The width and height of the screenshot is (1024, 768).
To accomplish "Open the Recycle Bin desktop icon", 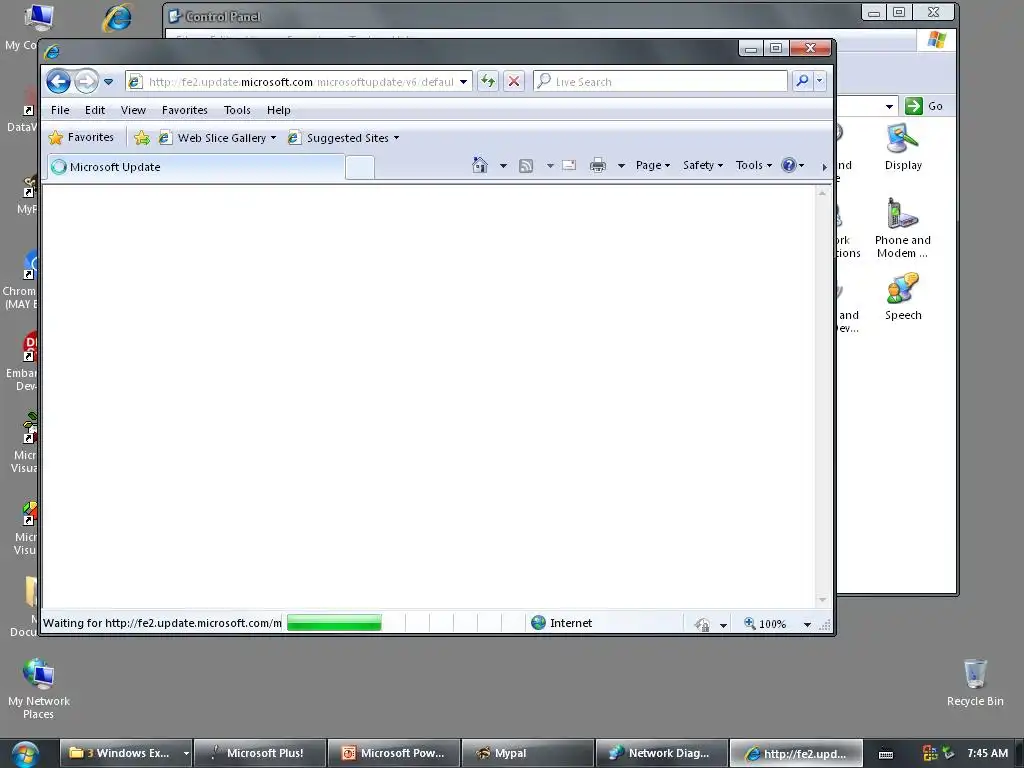I will 975,683.
